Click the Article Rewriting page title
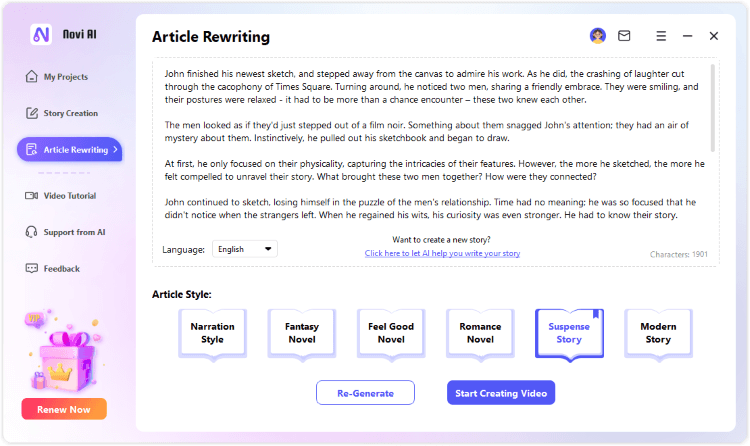 click(211, 37)
